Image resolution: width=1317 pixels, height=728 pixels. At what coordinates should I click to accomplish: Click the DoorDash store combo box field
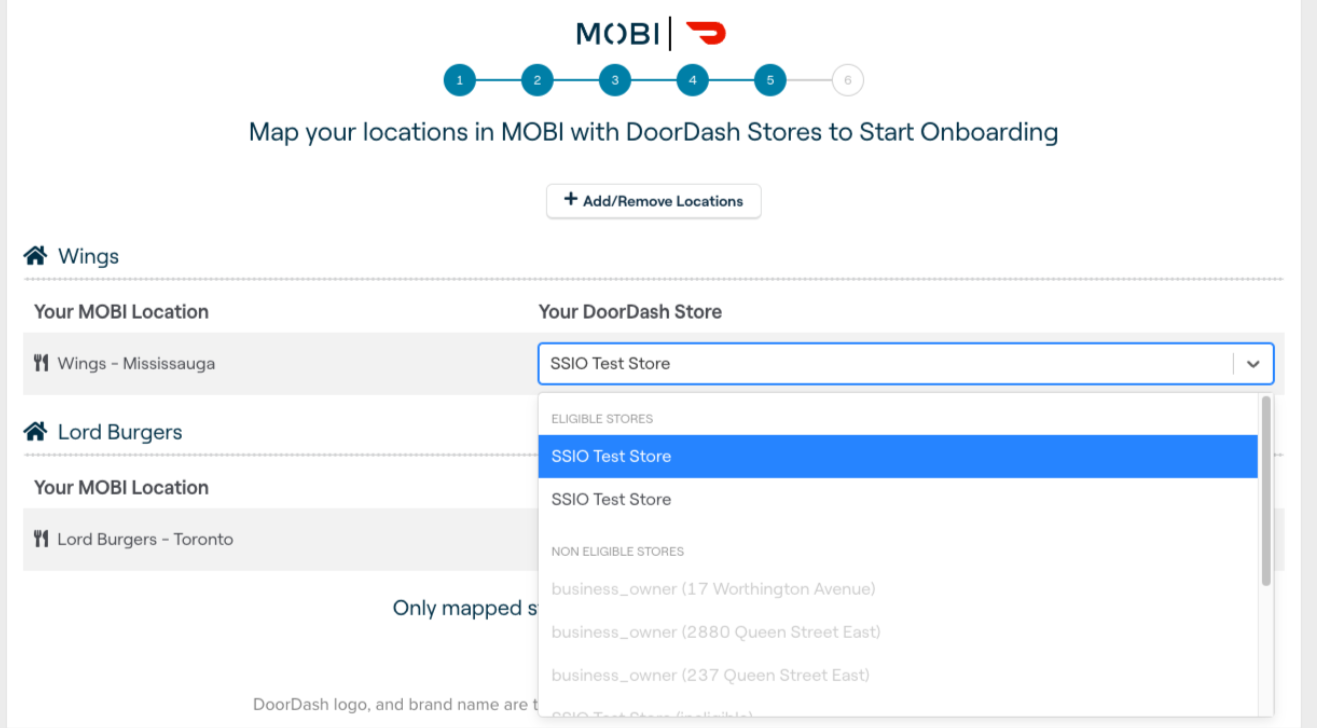coord(885,364)
